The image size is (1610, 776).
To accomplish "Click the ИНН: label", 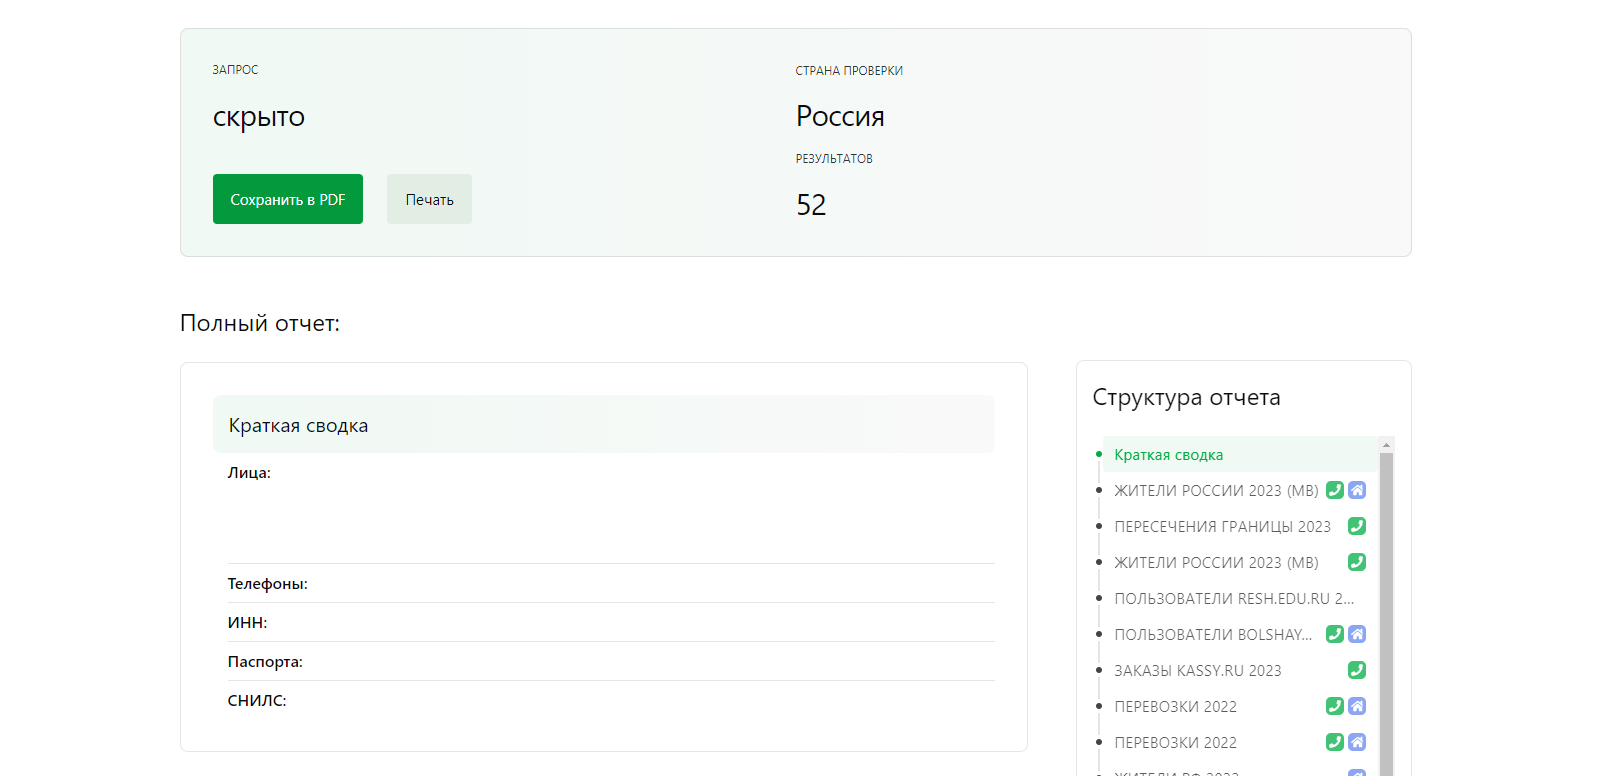I will click(247, 623).
